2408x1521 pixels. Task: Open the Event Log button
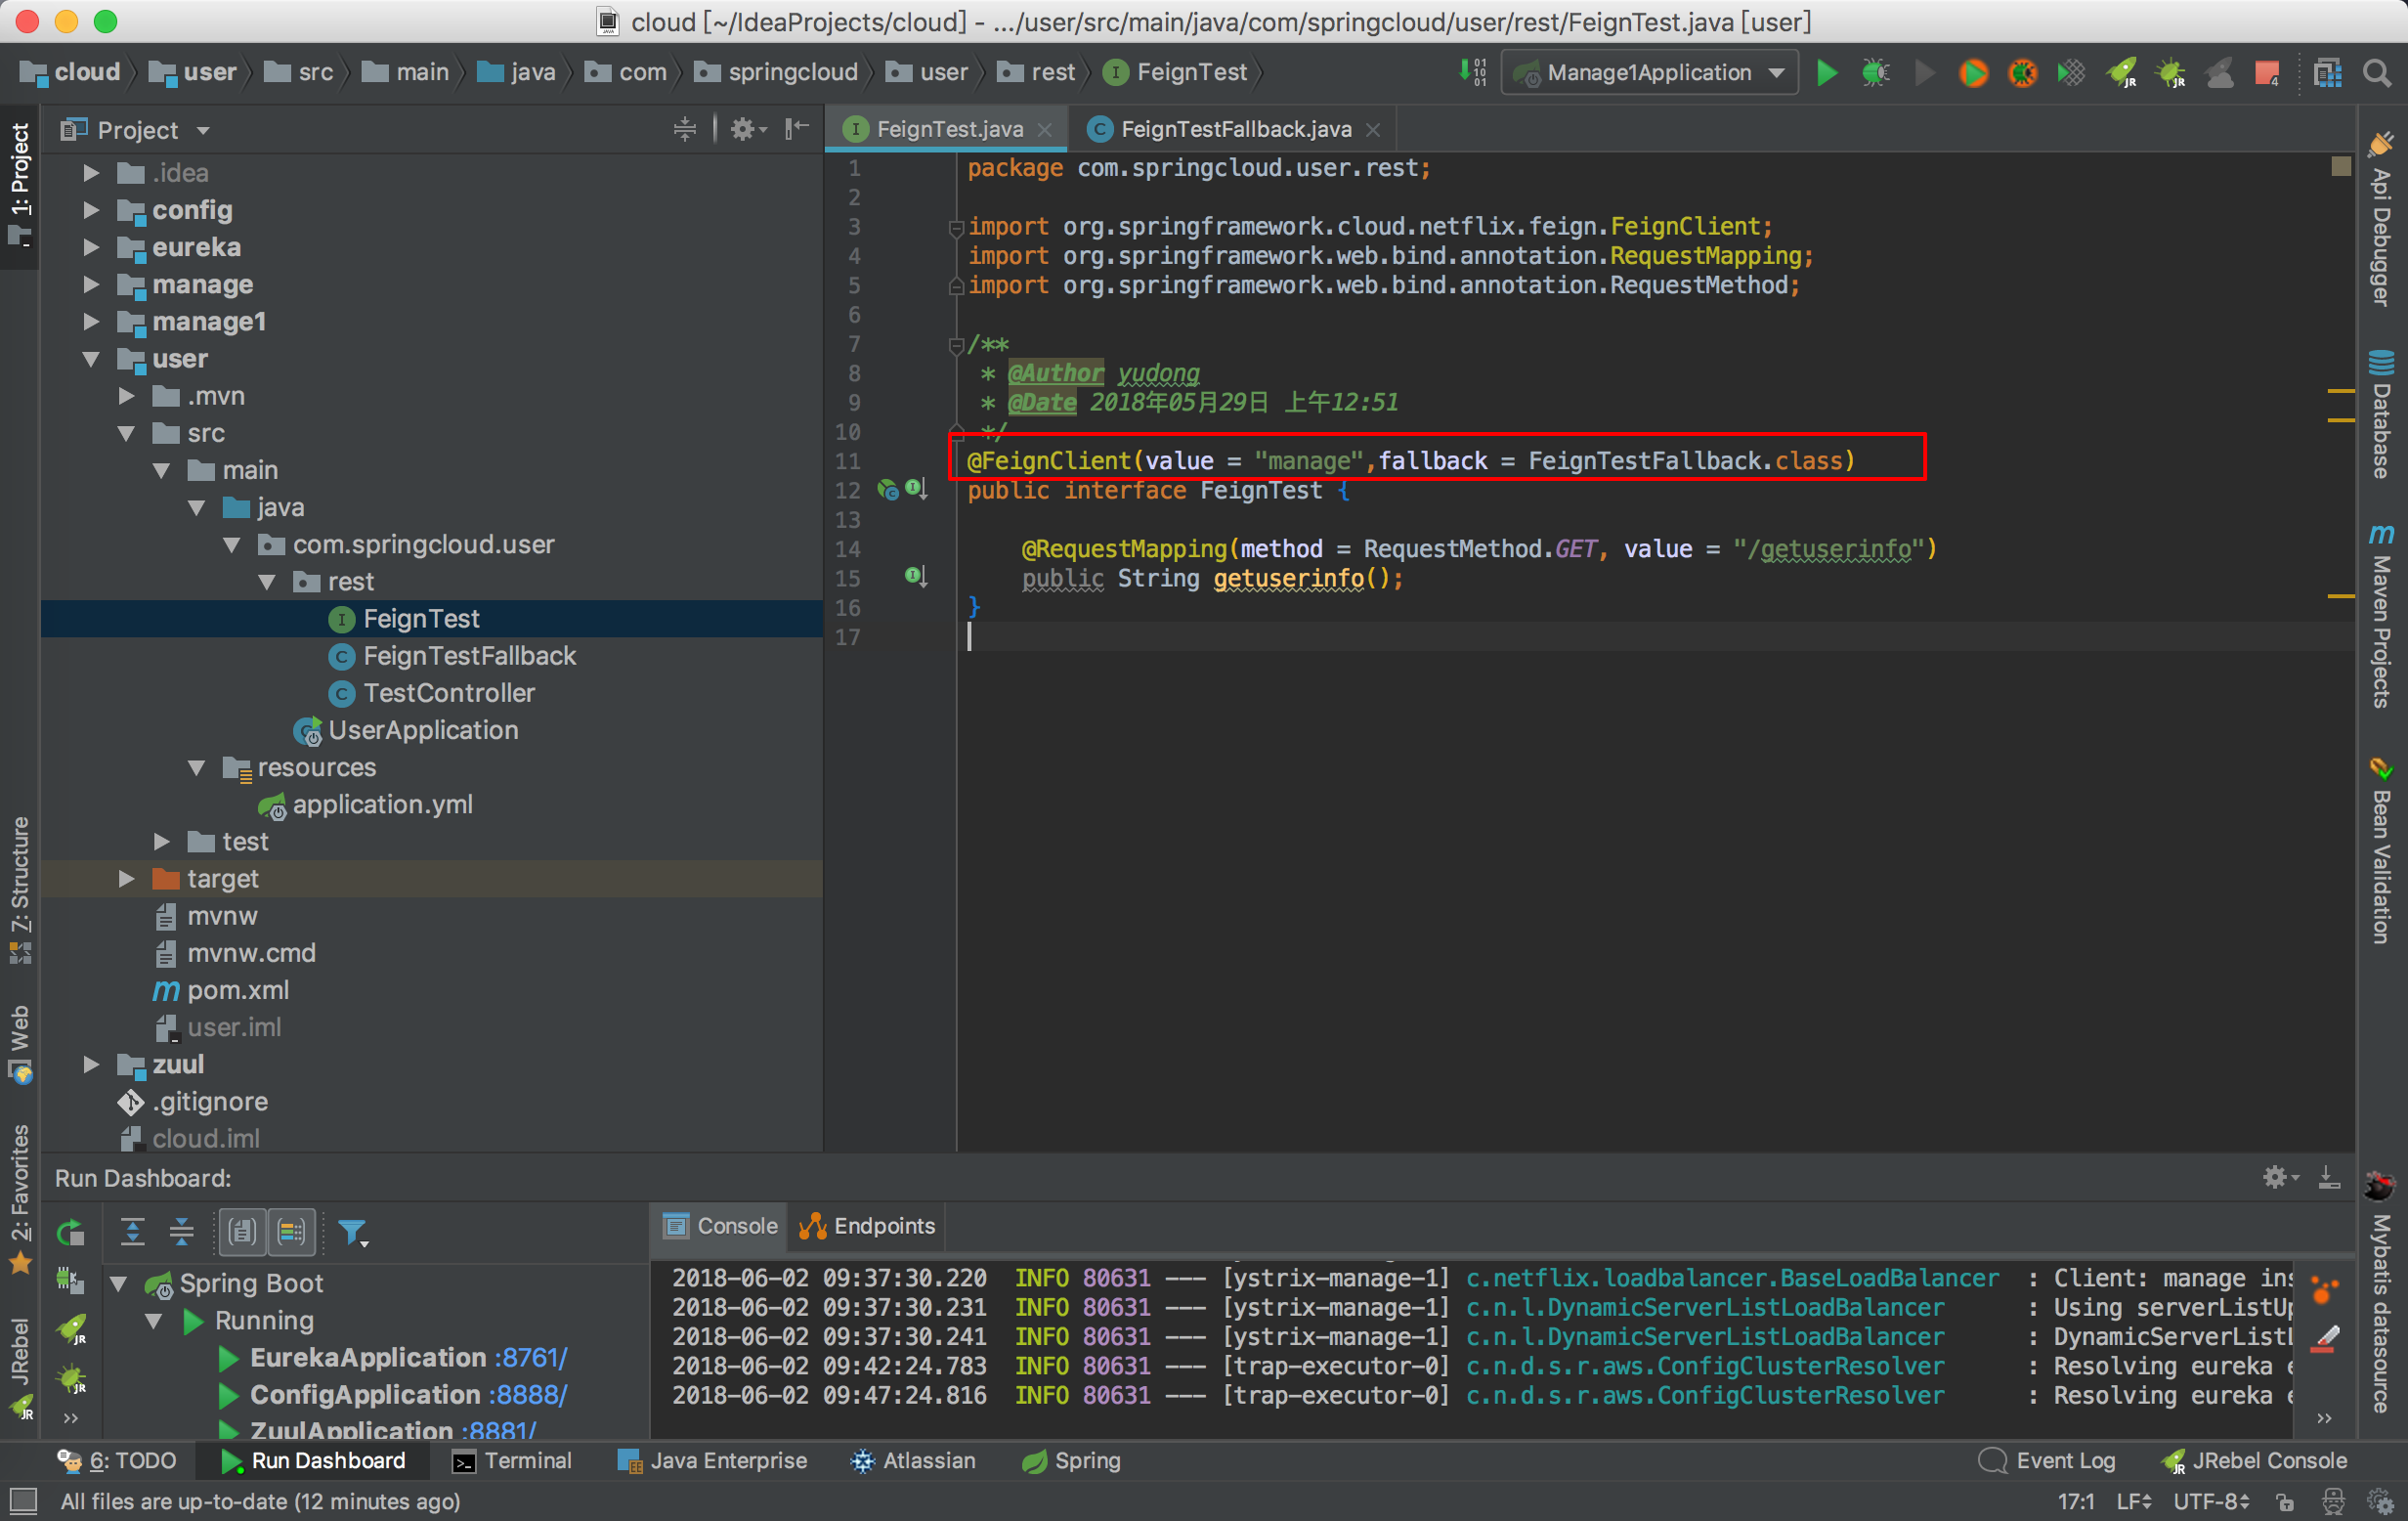[2048, 1460]
